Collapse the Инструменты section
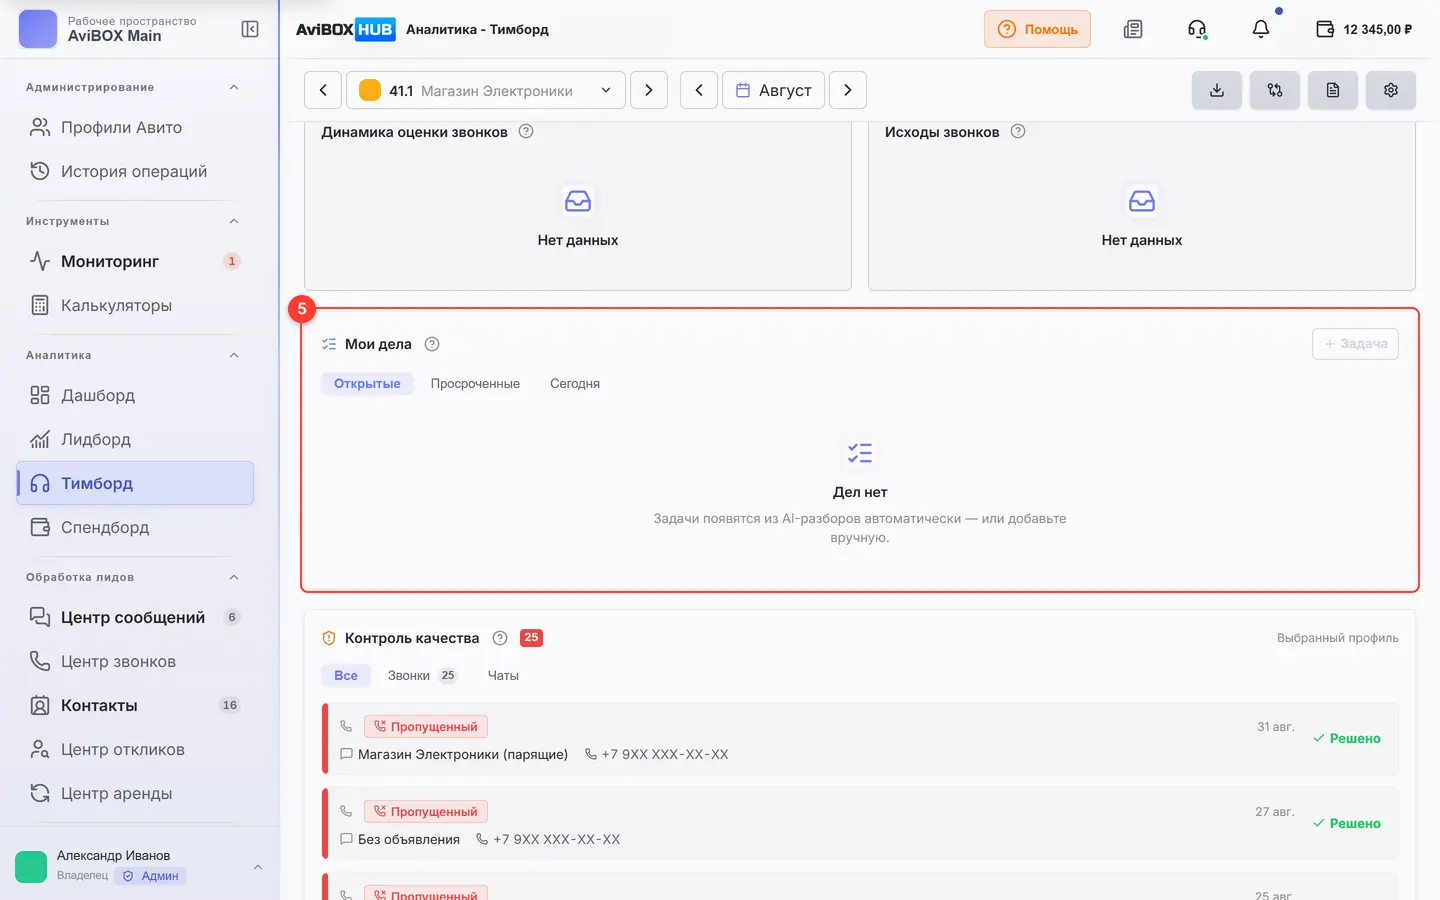Screen dimensions: 1440x900 click(x=234, y=221)
